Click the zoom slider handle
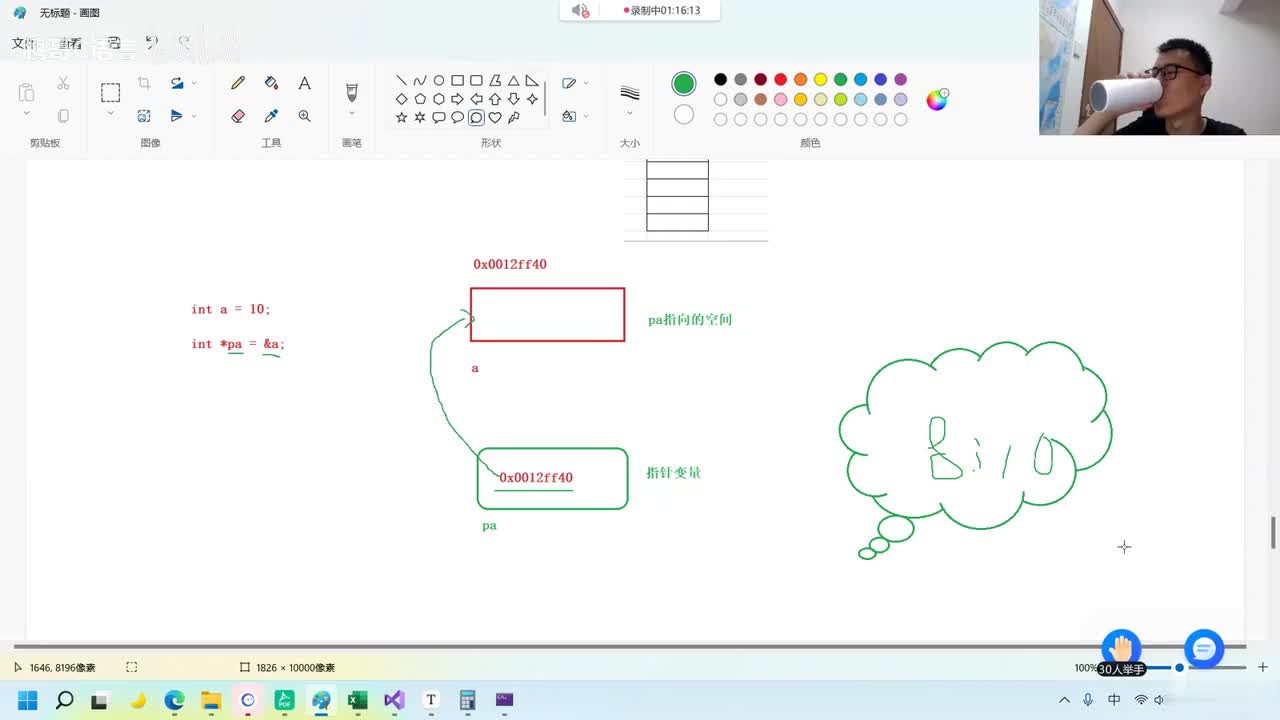 (1179, 667)
